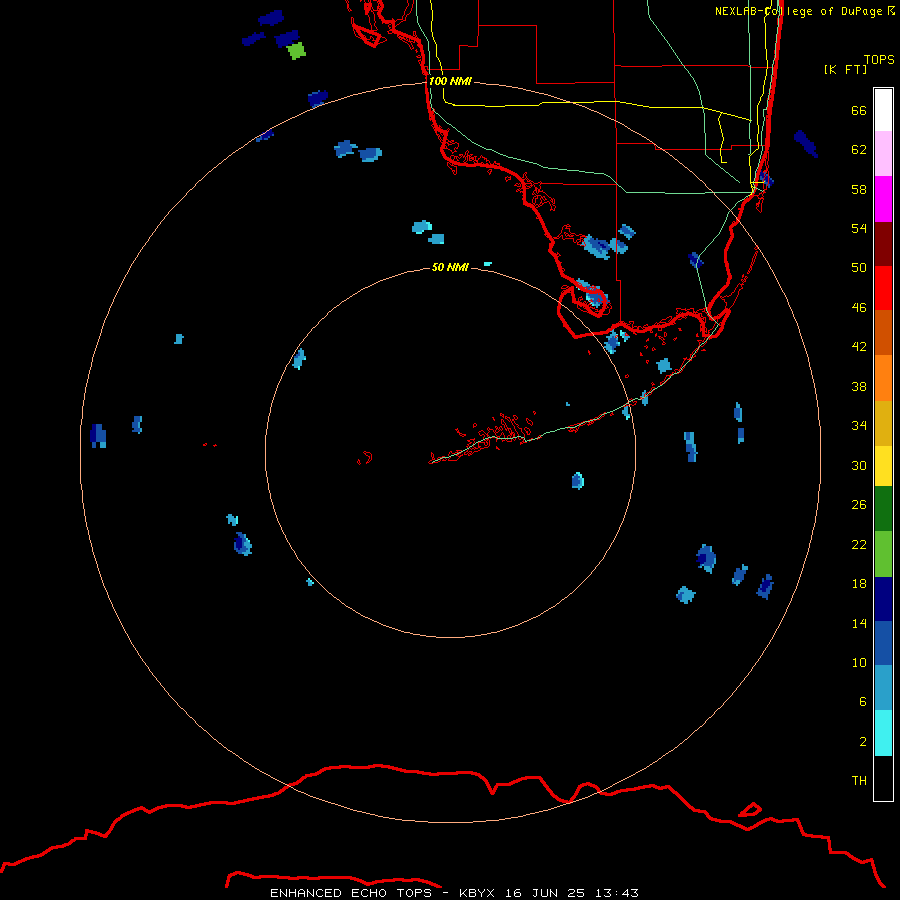900x900 pixels.
Task: Click the TH legend label
Action: [x=859, y=780]
